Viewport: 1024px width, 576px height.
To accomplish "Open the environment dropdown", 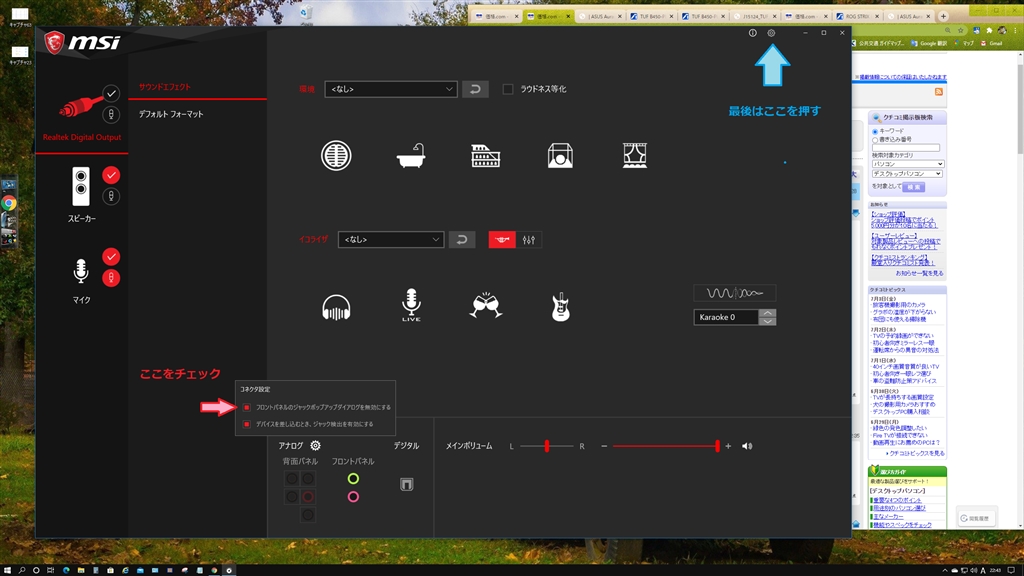I will point(391,89).
